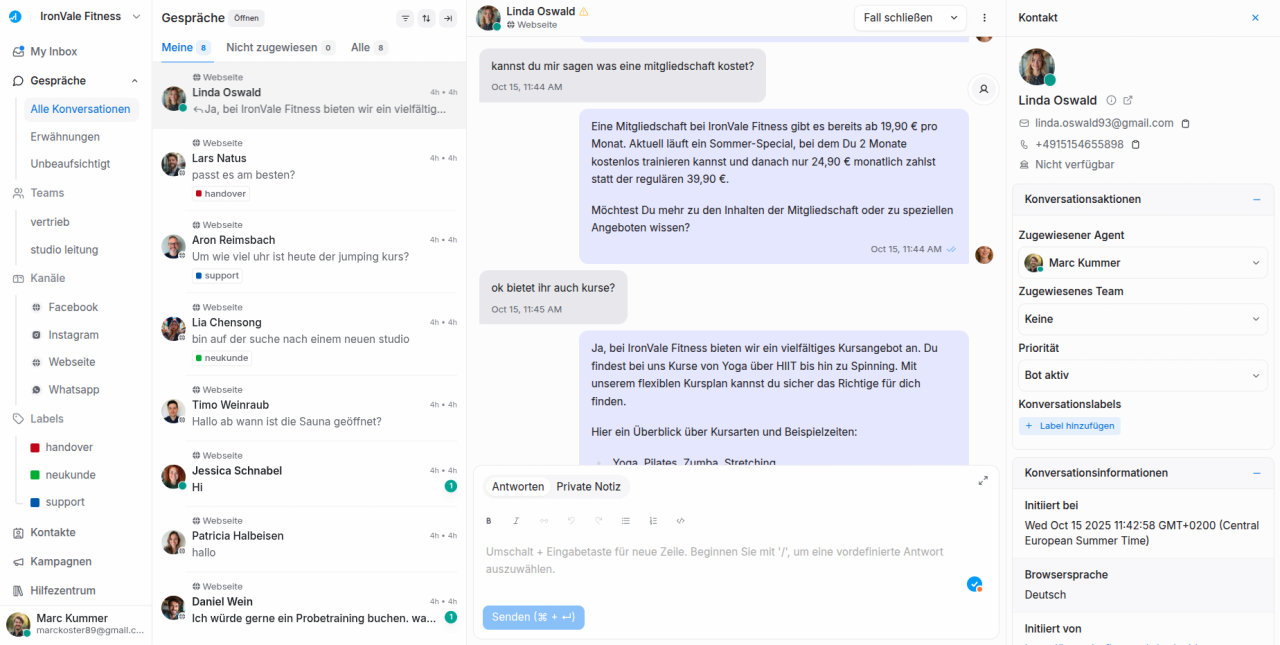Screen dimensions: 1280x645
Task: Collapse the Konversationsaktionen panel
Action: coord(1258,199)
